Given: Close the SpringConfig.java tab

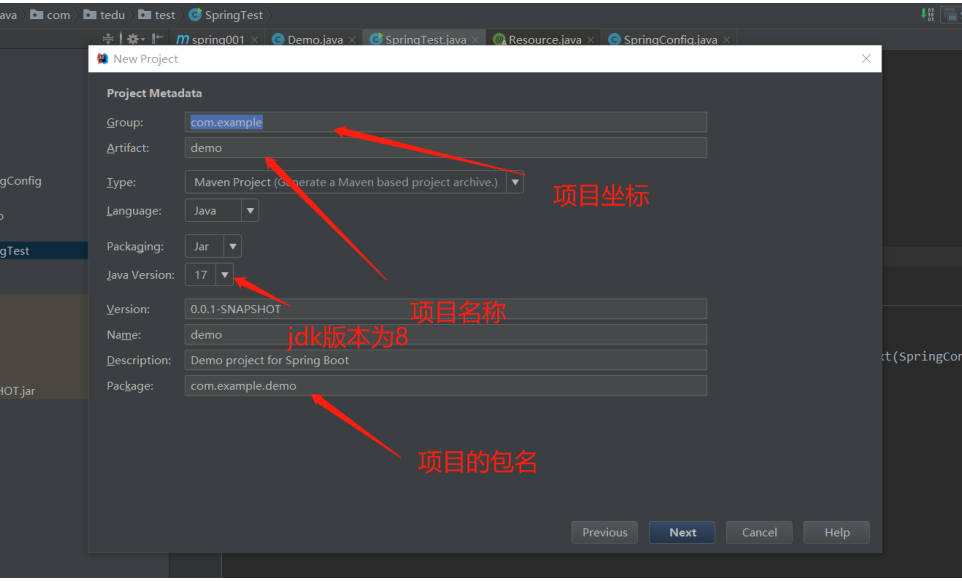Looking at the screenshot, I should pos(726,40).
